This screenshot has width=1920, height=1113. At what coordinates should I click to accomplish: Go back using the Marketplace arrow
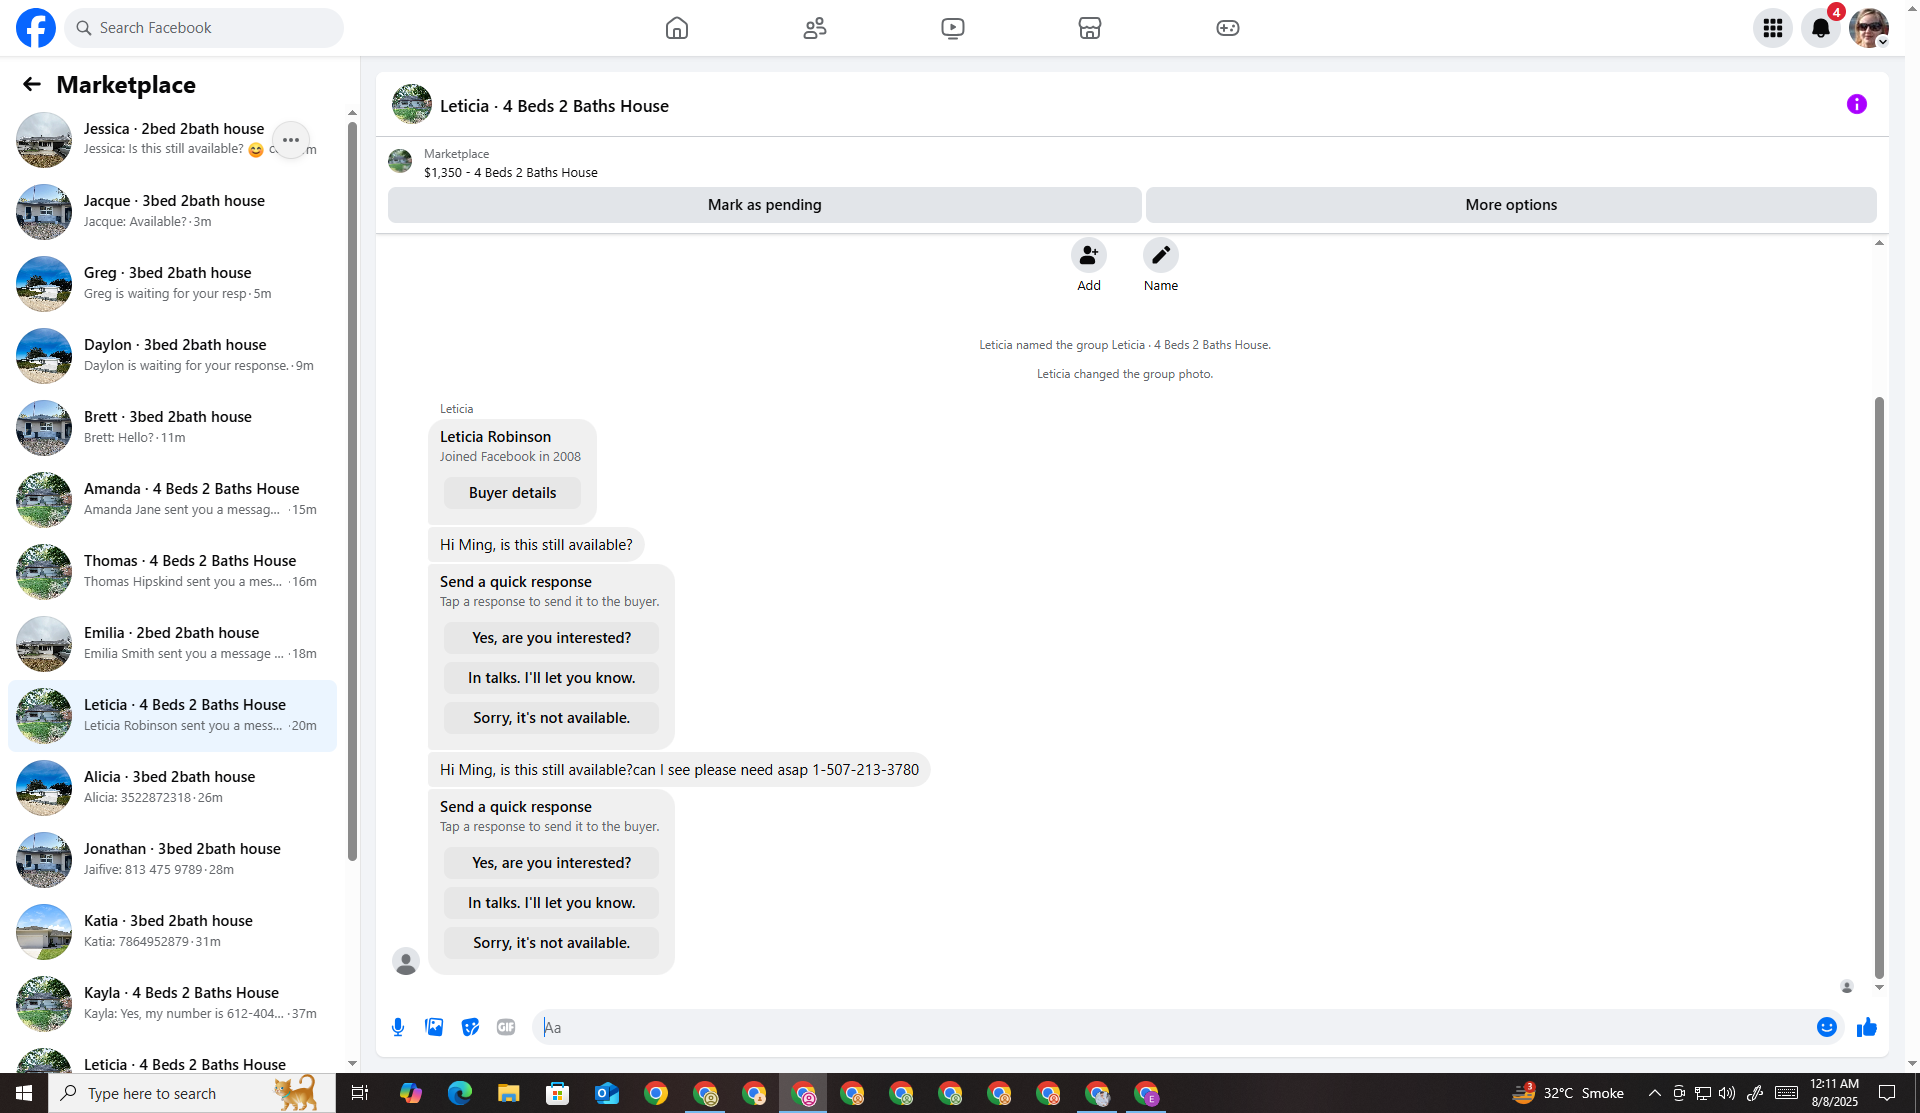(32, 85)
